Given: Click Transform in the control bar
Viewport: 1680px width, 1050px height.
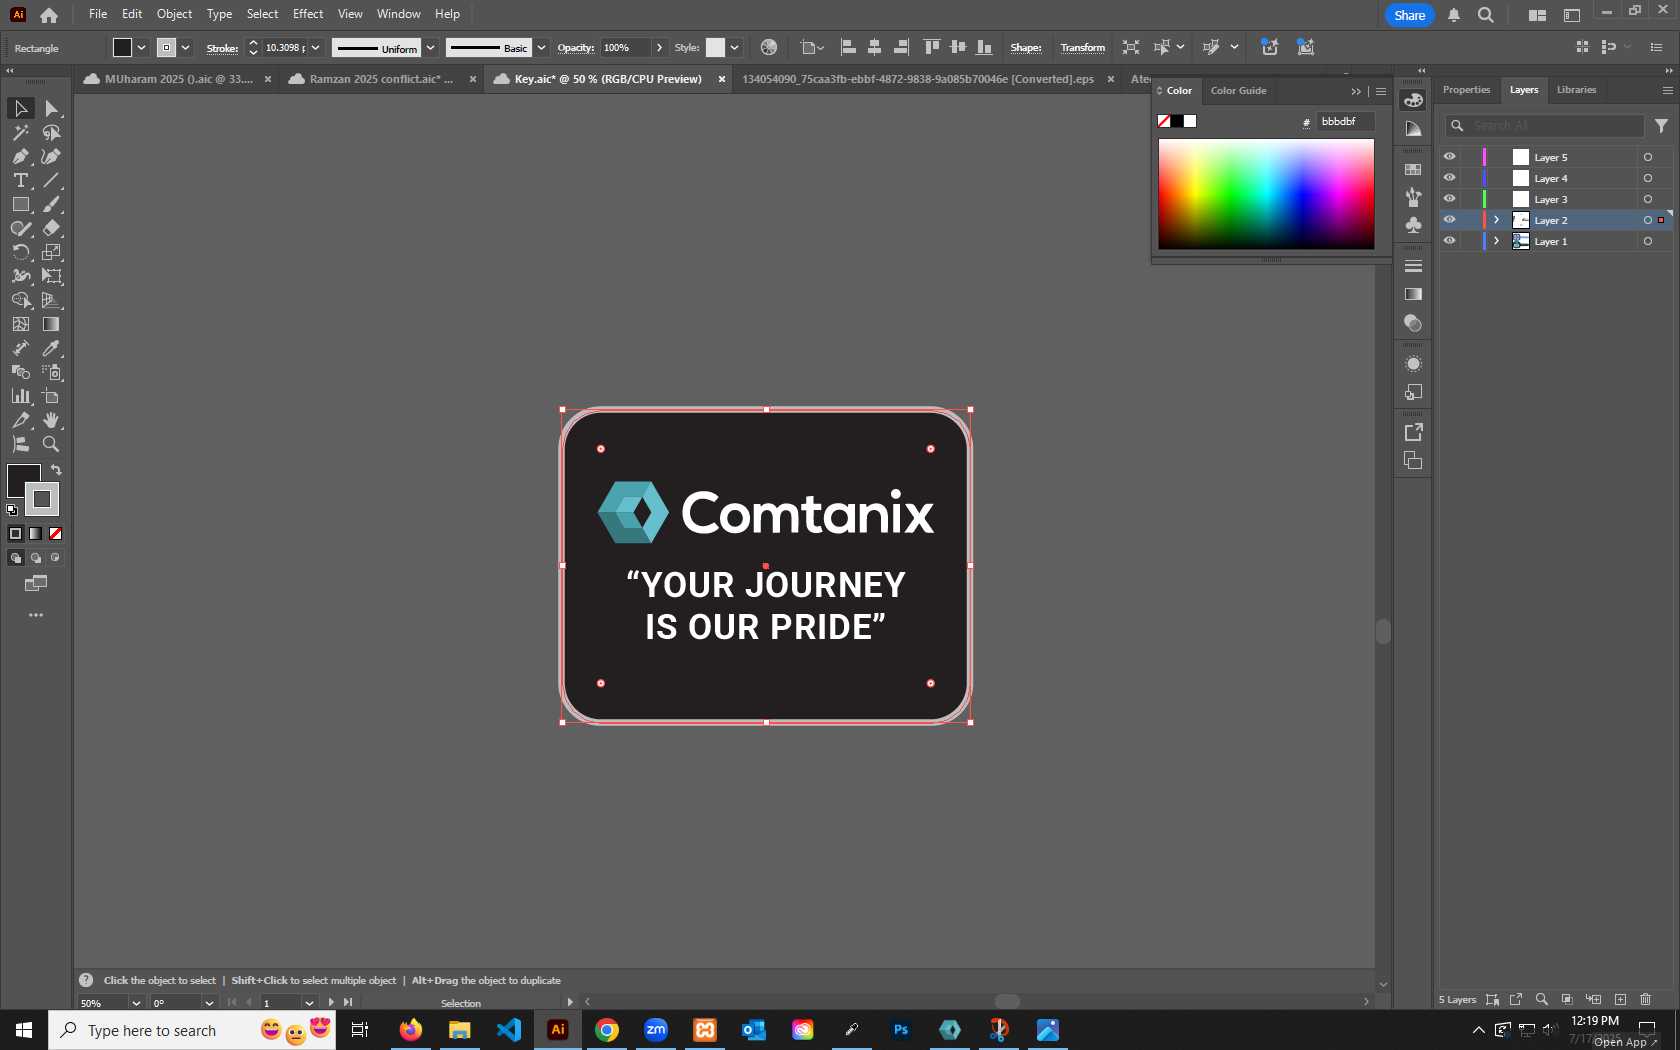Looking at the screenshot, I should [1082, 47].
